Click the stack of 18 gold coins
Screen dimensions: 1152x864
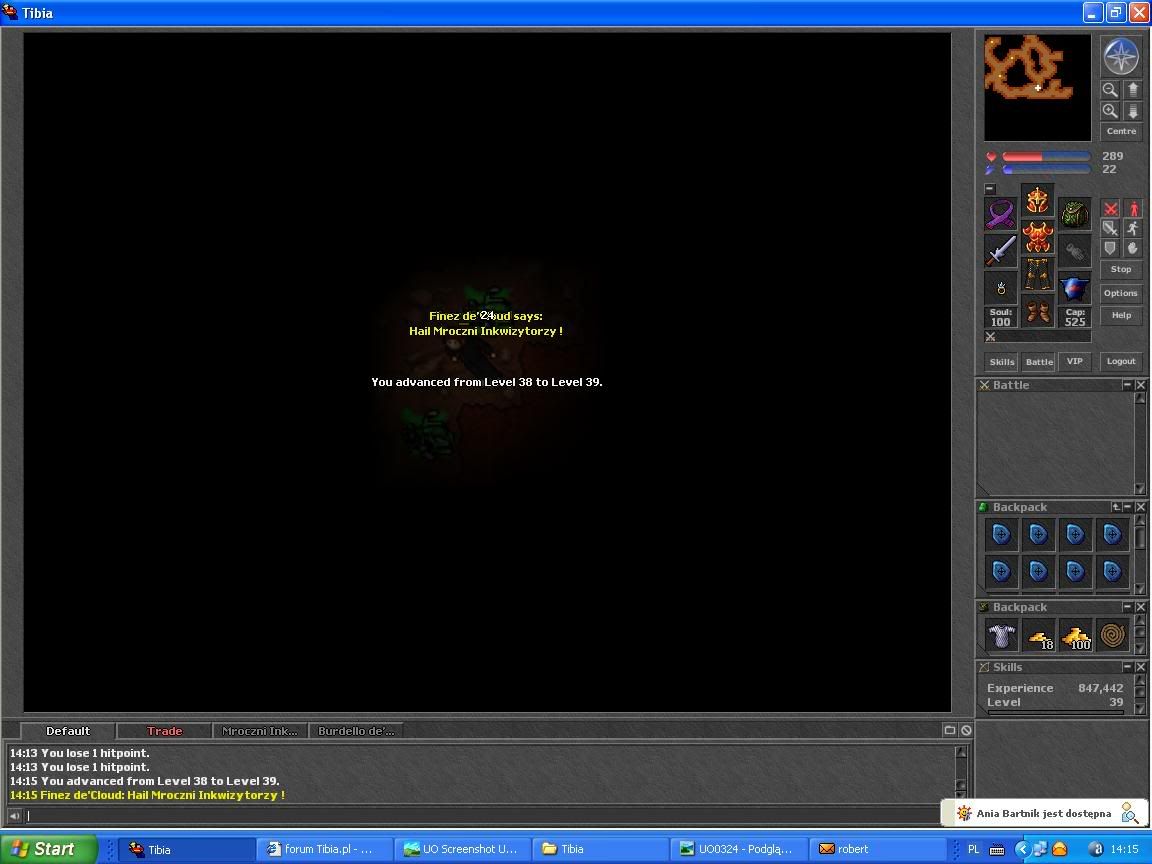[x=1039, y=636]
